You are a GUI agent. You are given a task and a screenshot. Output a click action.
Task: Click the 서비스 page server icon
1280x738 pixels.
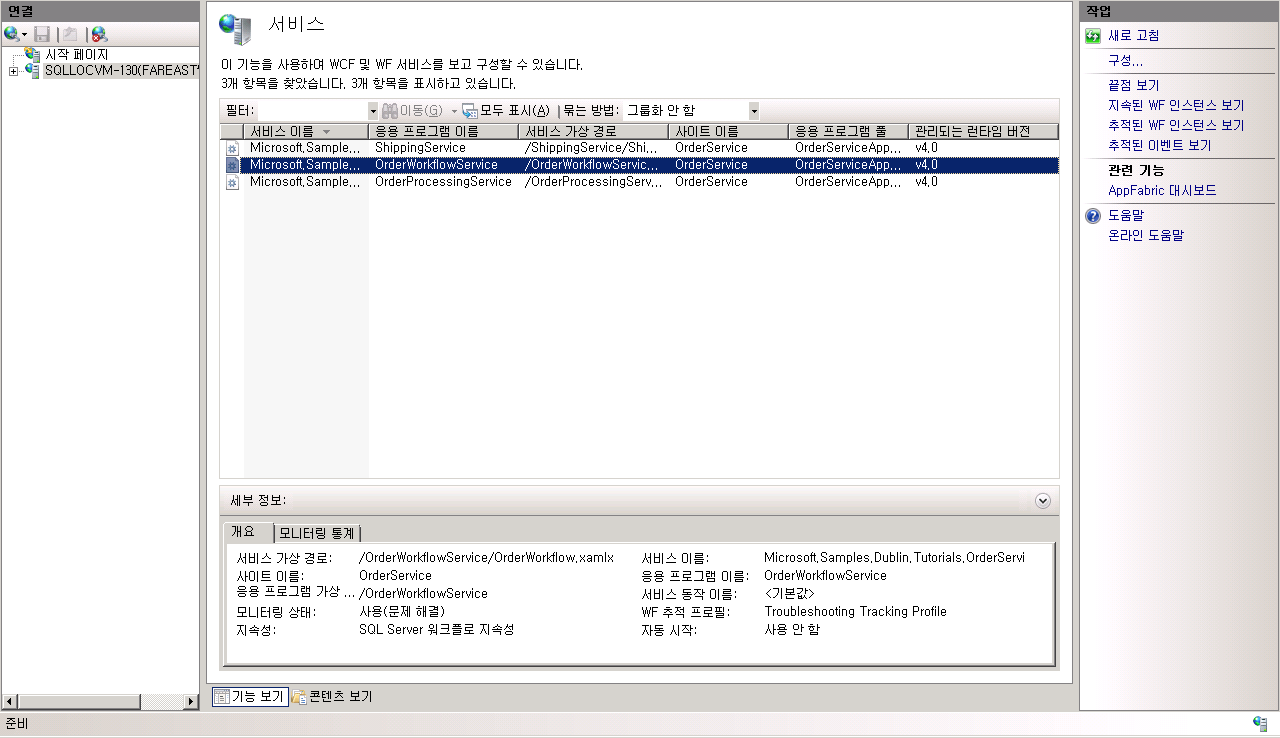(x=236, y=30)
